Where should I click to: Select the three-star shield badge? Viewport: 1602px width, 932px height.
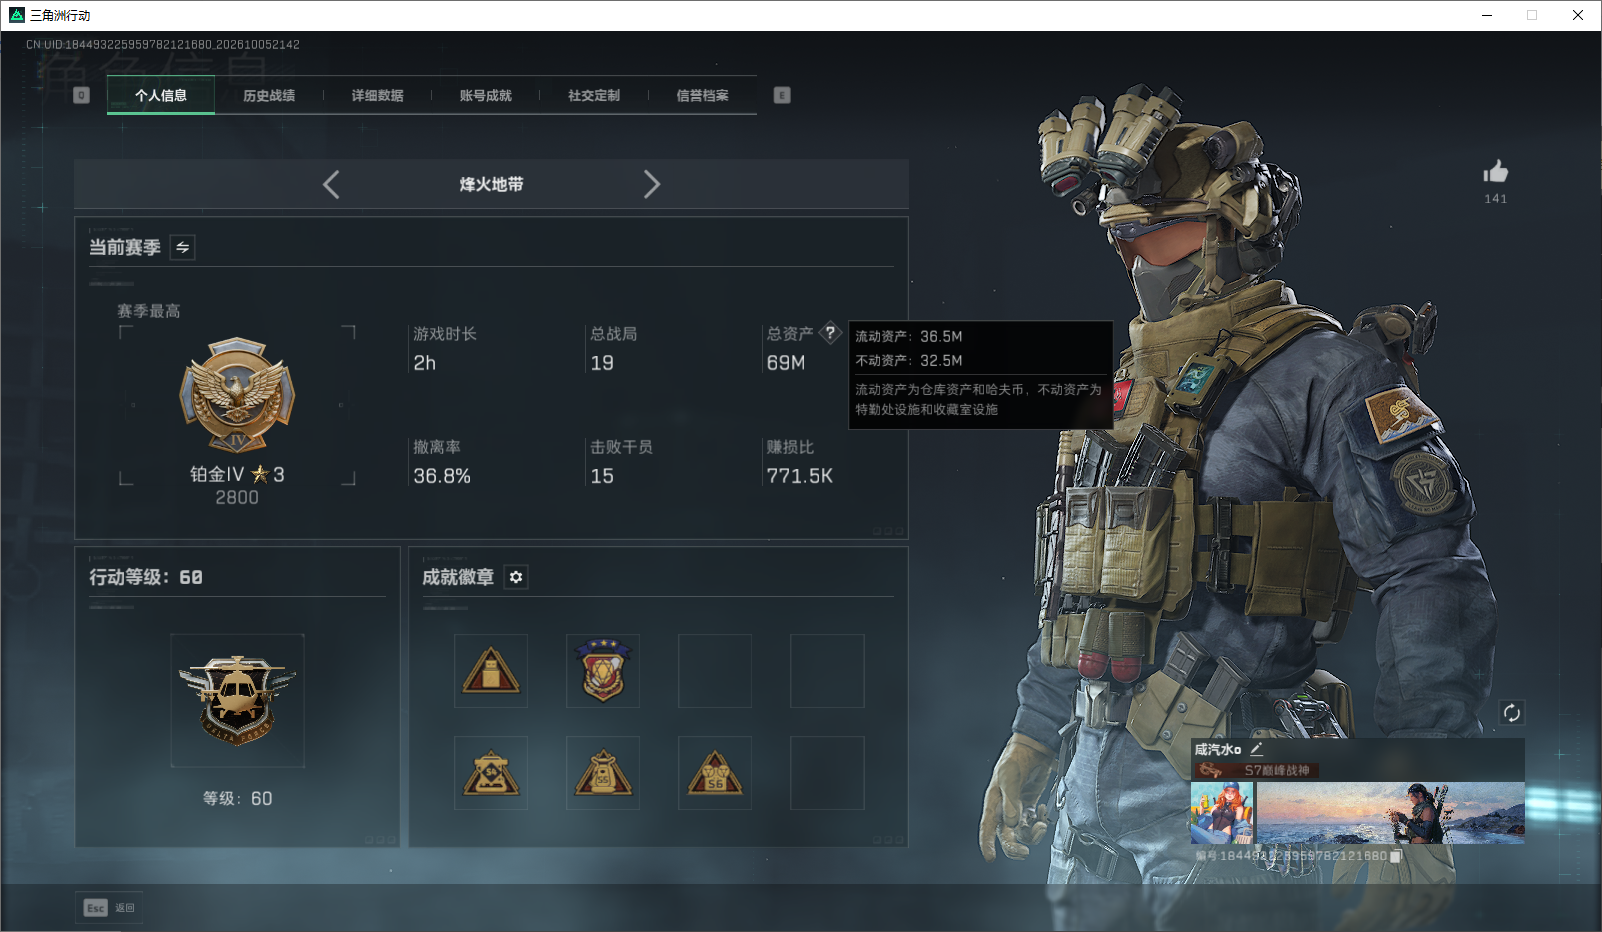[603, 671]
